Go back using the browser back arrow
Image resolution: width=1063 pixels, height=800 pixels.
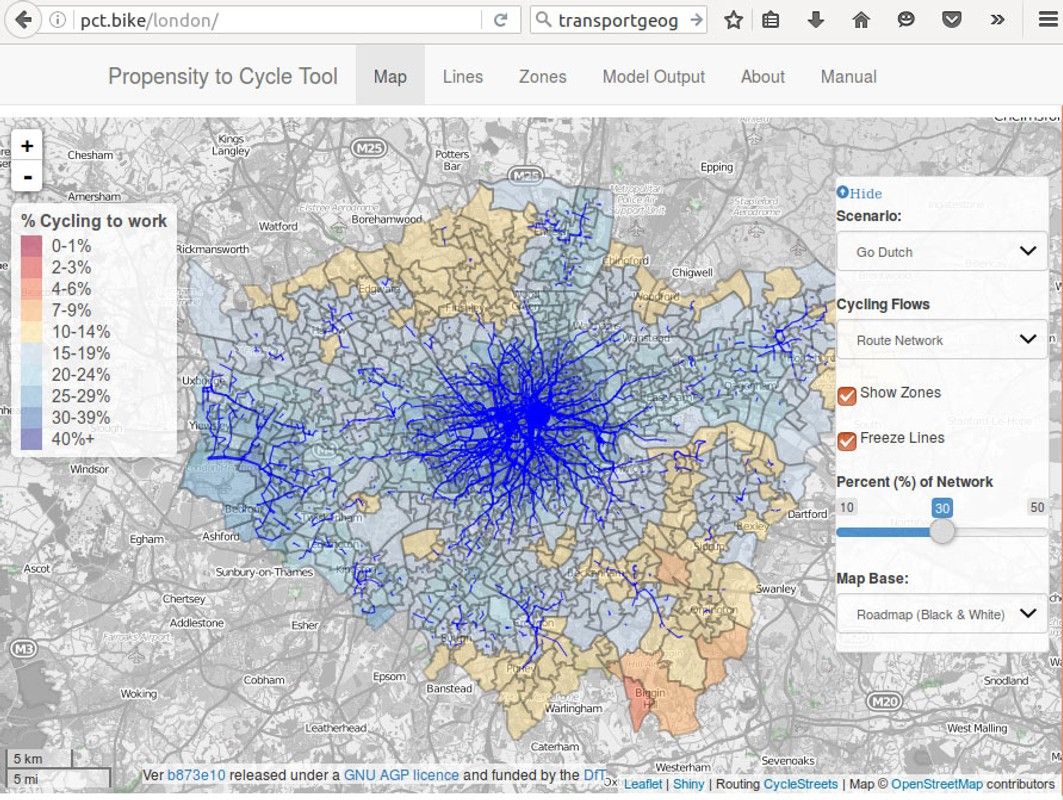(23, 20)
